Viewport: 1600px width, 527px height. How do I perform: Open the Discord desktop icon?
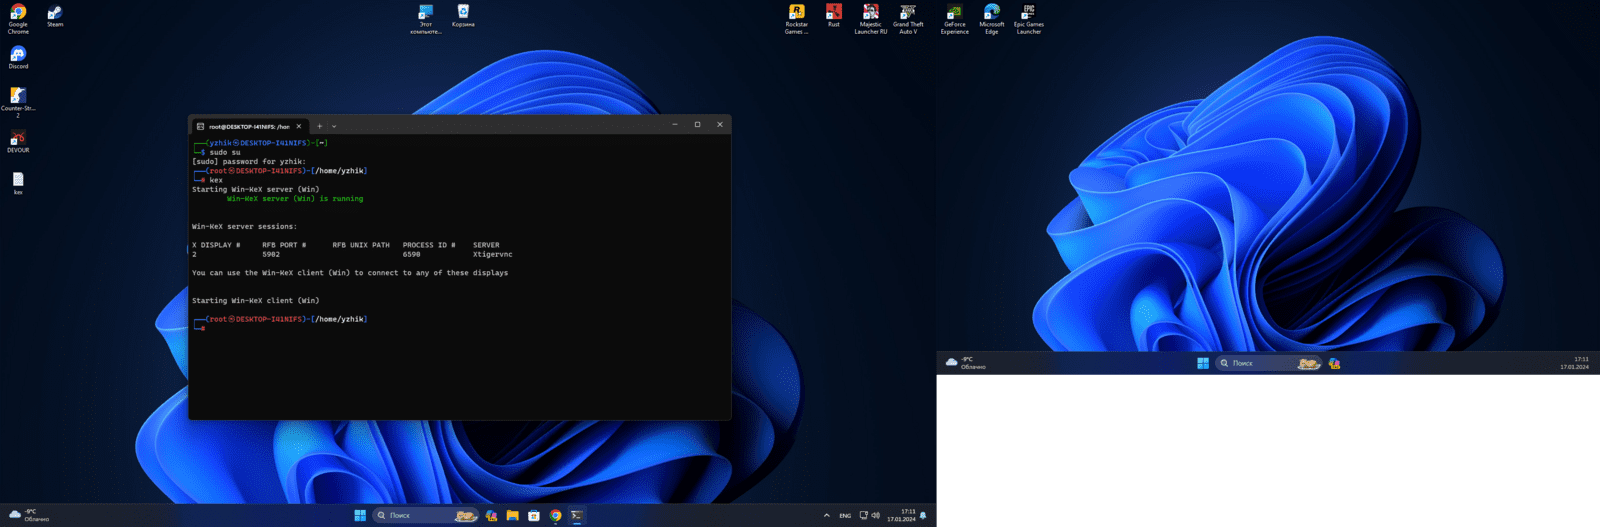point(18,54)
